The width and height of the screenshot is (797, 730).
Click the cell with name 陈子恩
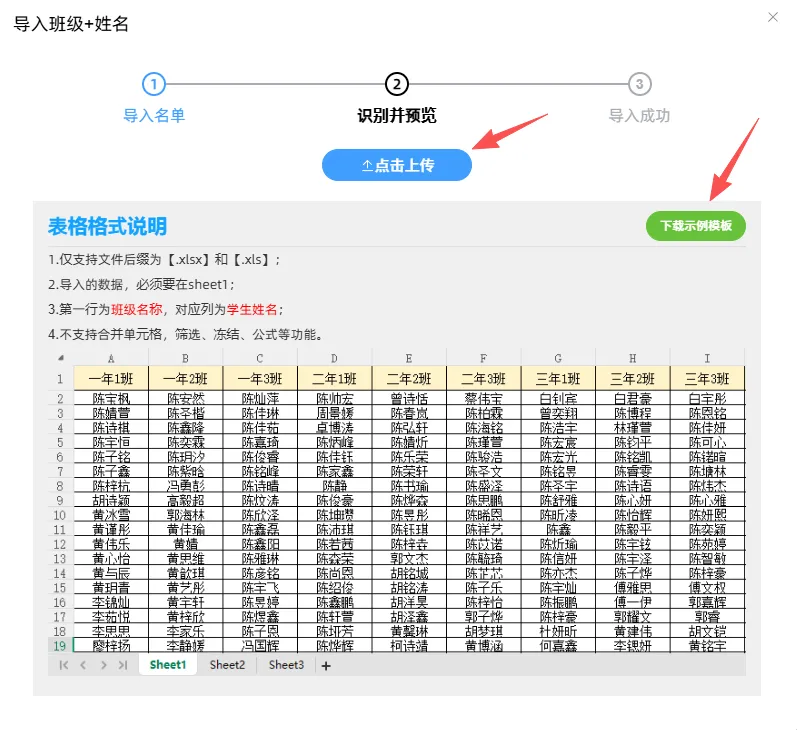click(x=260, y=631)
